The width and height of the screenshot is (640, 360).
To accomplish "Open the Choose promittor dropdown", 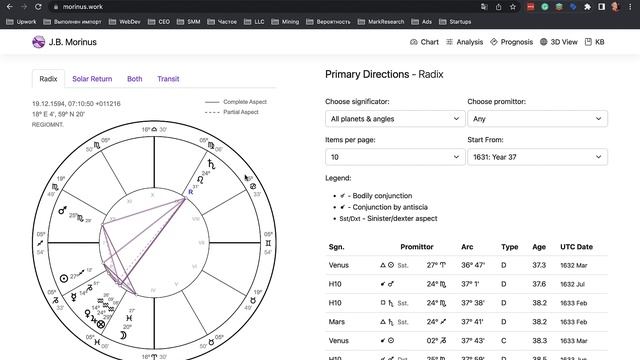I will pos(537,119).
